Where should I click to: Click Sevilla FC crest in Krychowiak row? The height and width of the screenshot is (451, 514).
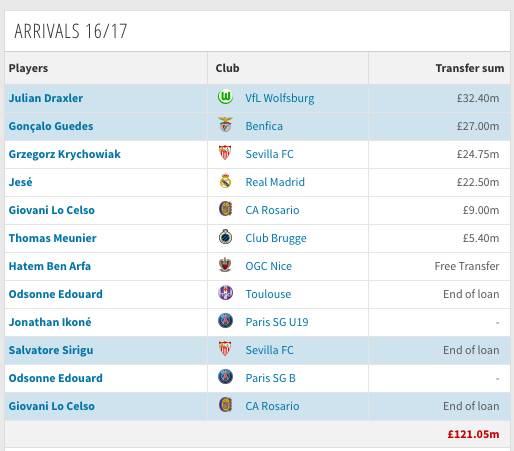225,153
